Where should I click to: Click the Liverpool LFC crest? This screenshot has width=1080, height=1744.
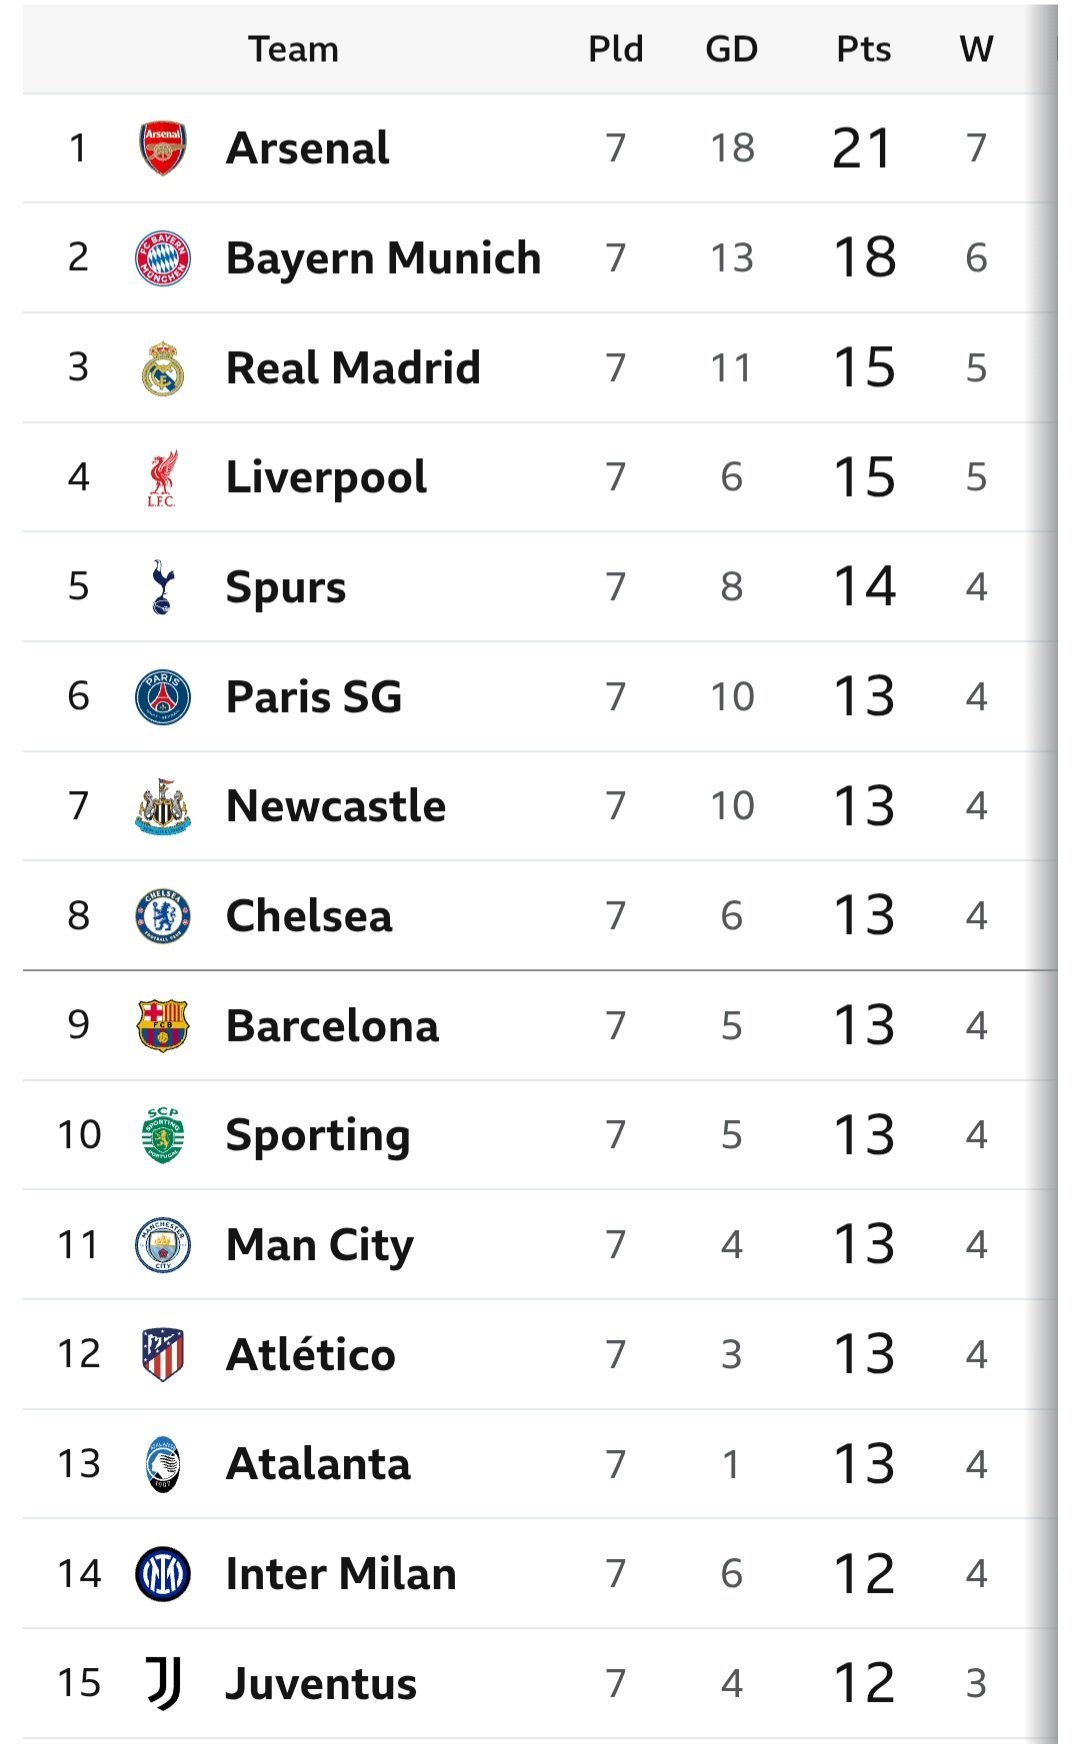tap(162, 478)
